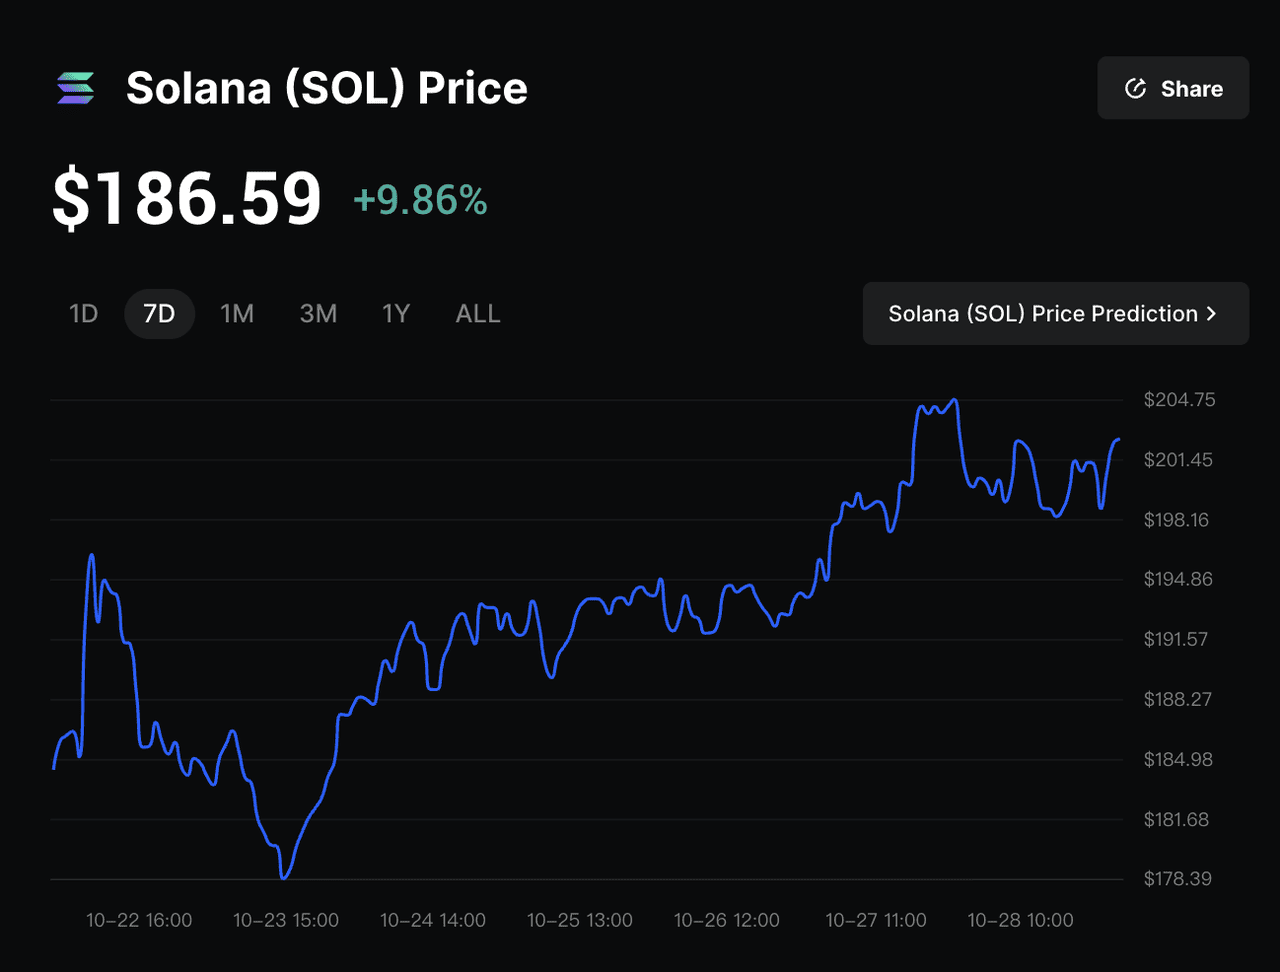Select the 1D time range
Screen dimensions: 1280x972
click(x=83, y=313)
